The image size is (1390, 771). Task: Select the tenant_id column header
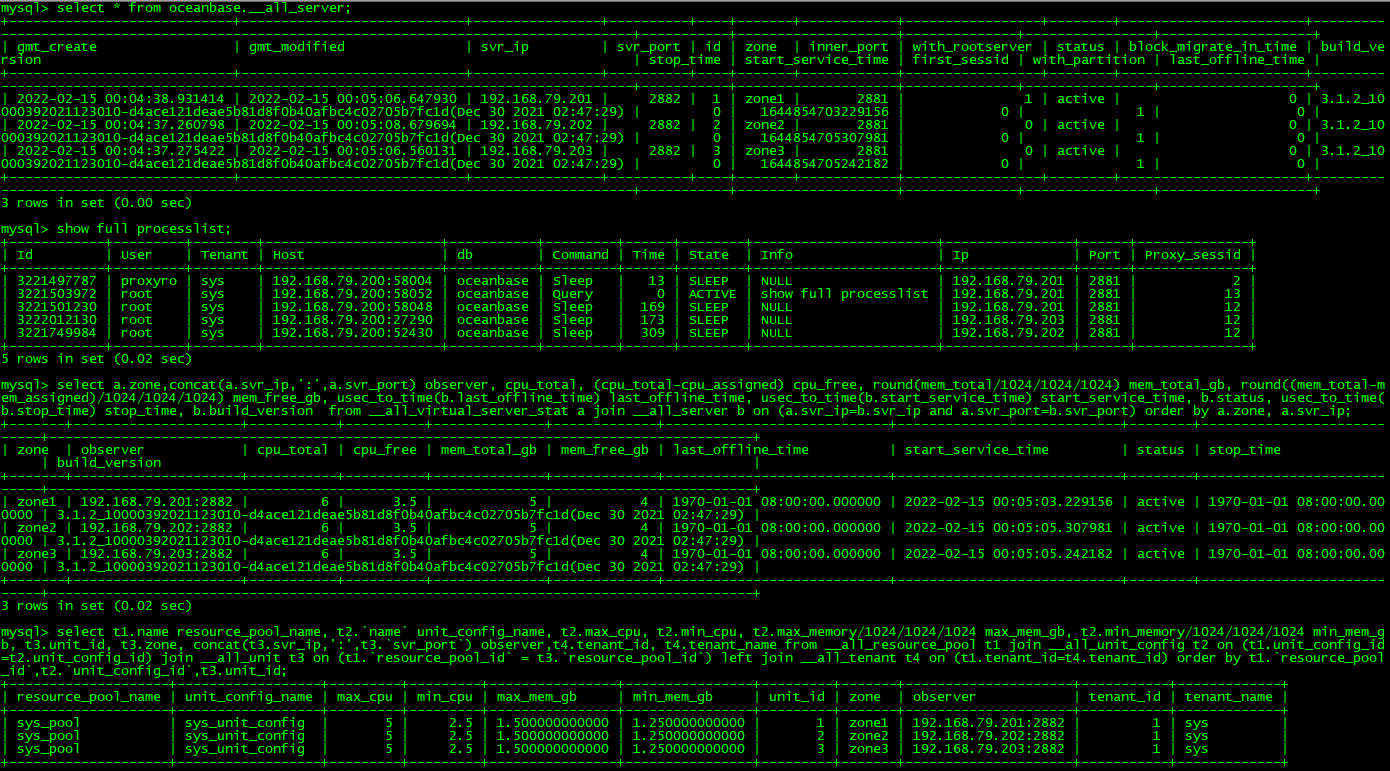[1125, 697]
